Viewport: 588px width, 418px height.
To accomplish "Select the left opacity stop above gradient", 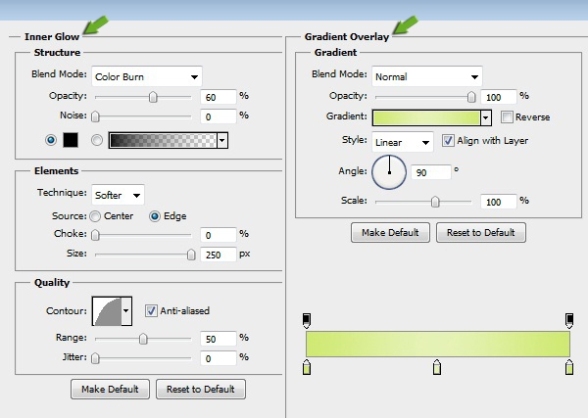I will [306, 321].
